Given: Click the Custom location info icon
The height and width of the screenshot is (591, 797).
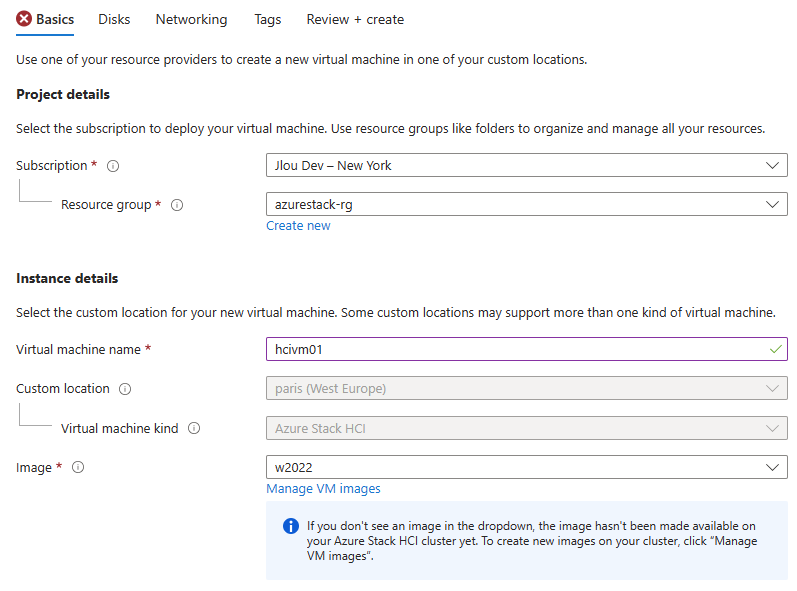Looking at the screenshot, I should pyautogui.click(x=125, y=389).
